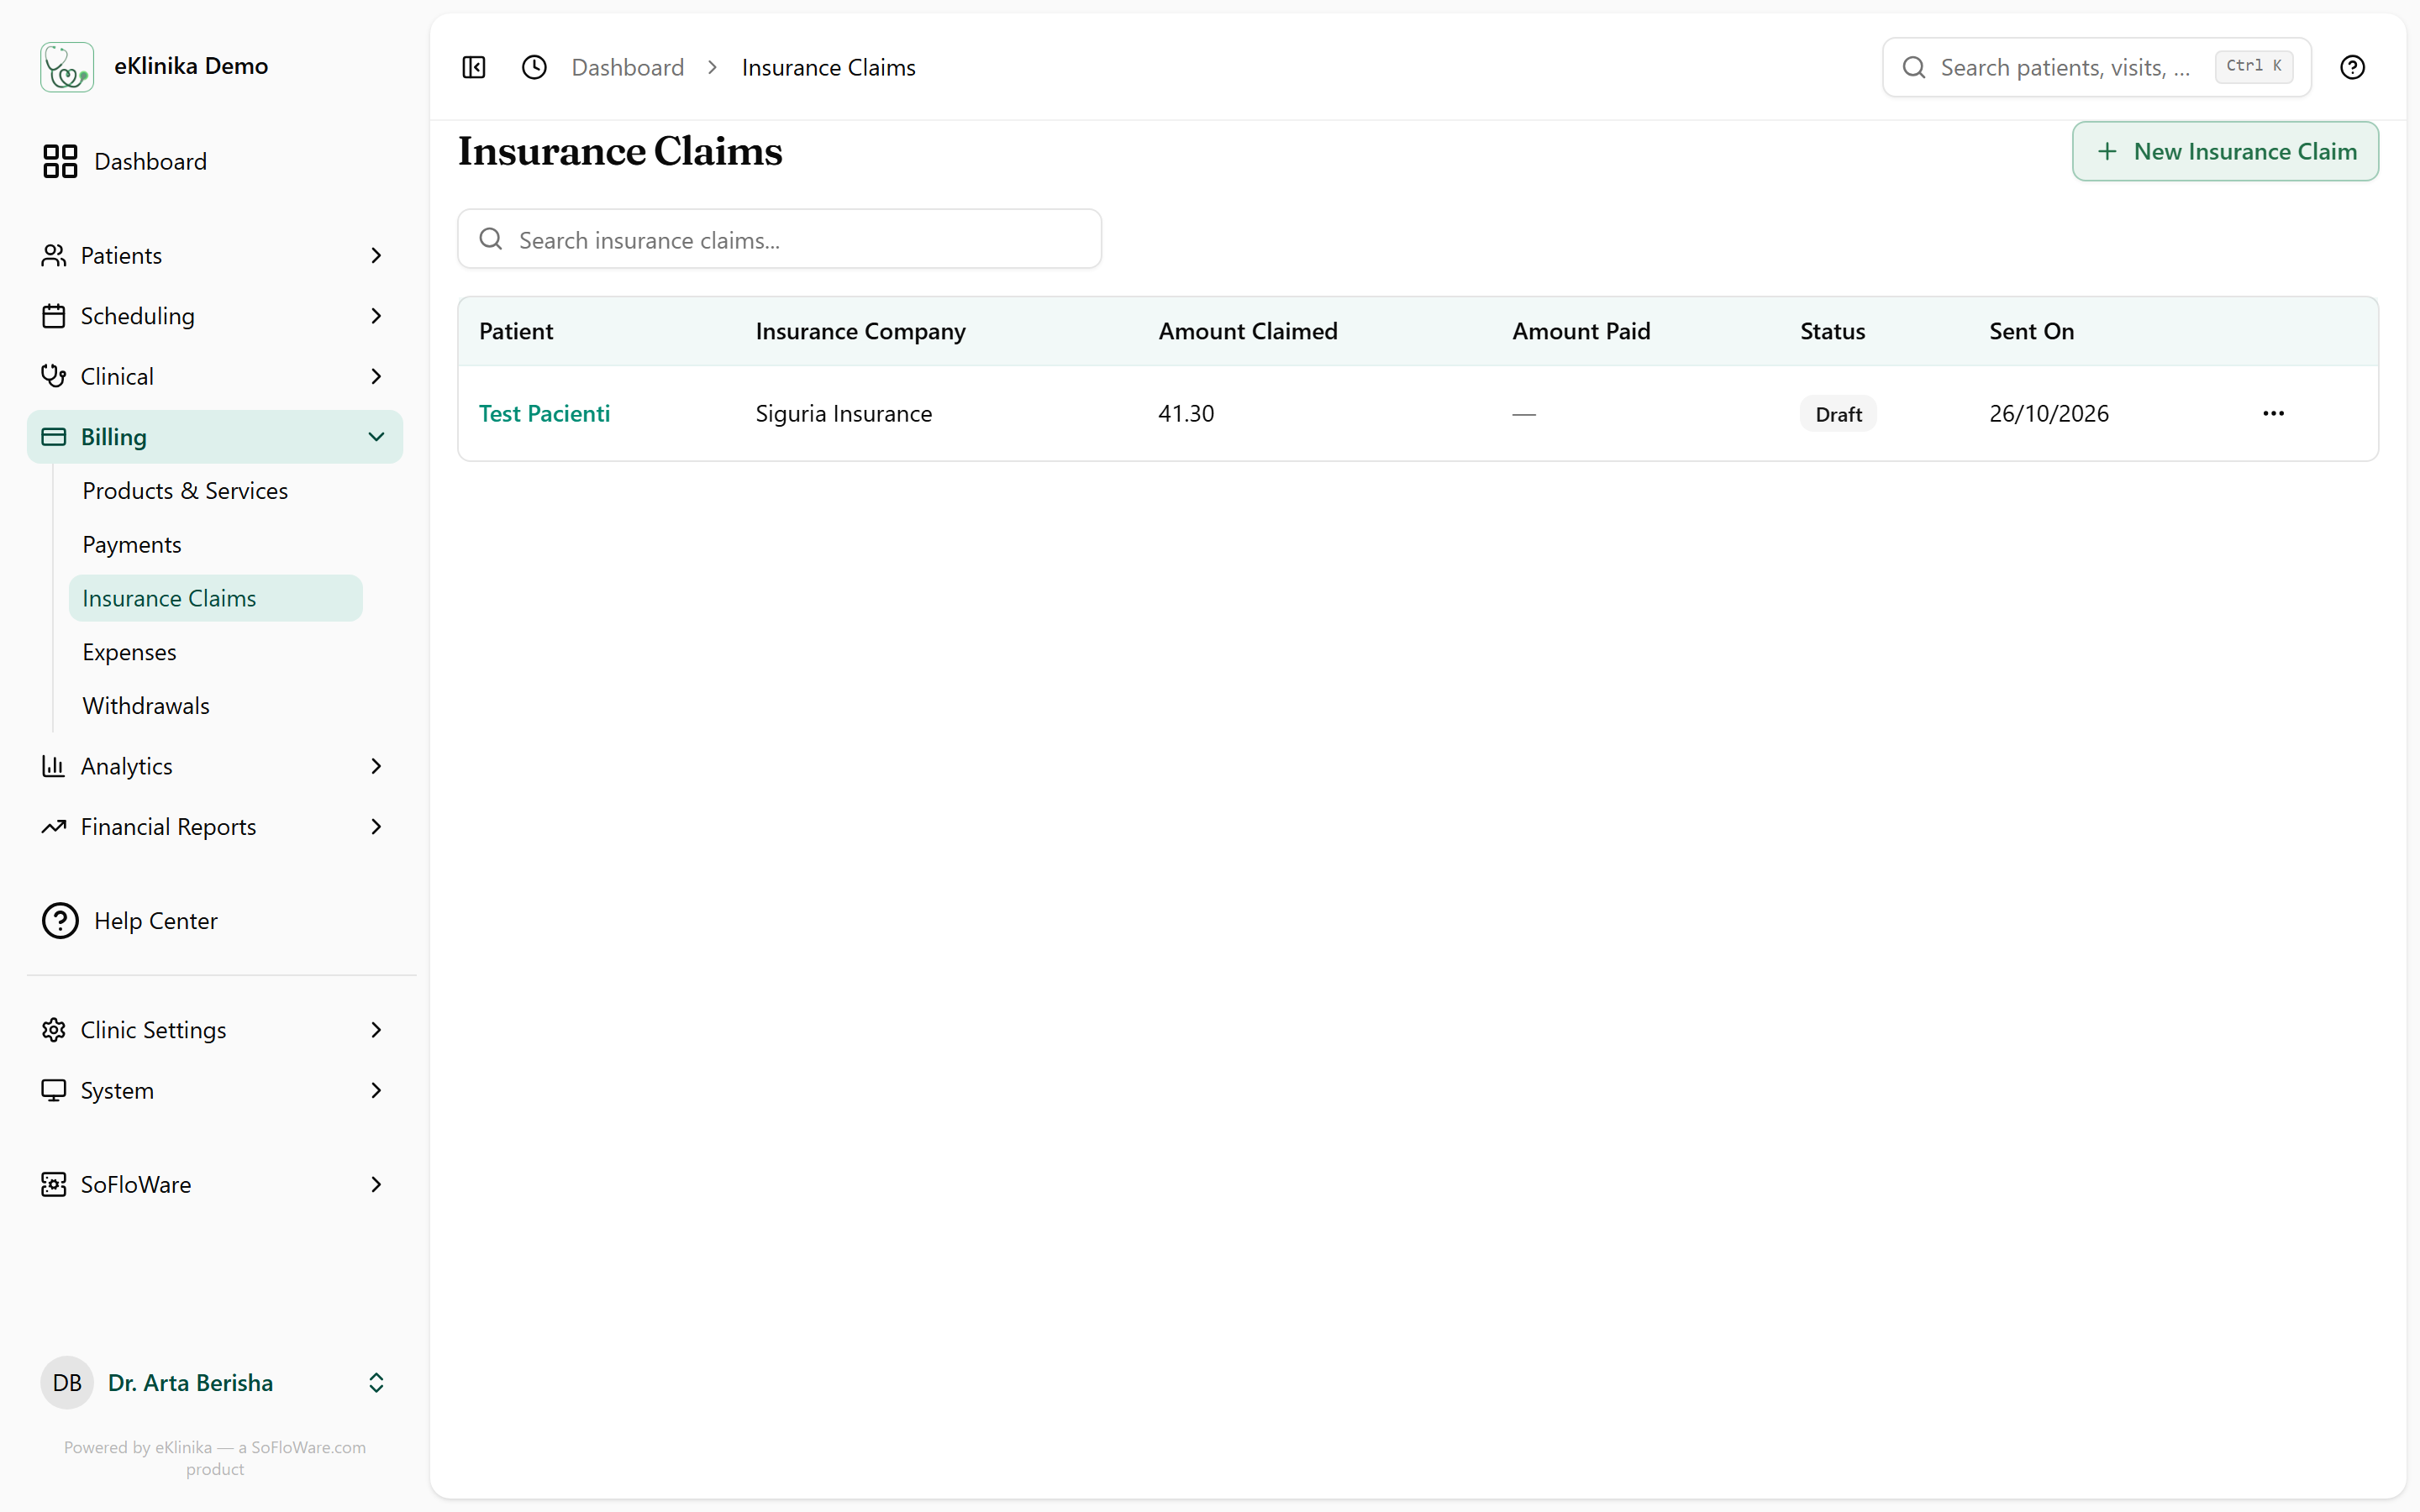Open the Withdrawals submenu item
Image resolution: width=2420 pixels, height=1512 pixels.
point(215,706)
